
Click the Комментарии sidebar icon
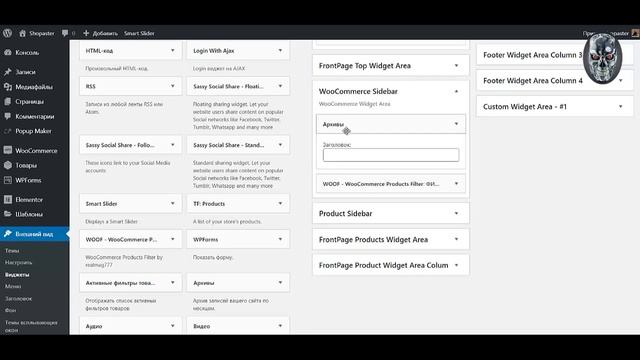(x=8, y=116)
